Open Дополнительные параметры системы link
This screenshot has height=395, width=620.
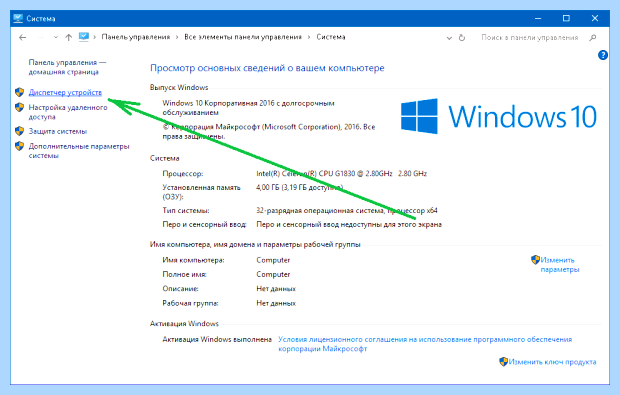coord(79,151)
